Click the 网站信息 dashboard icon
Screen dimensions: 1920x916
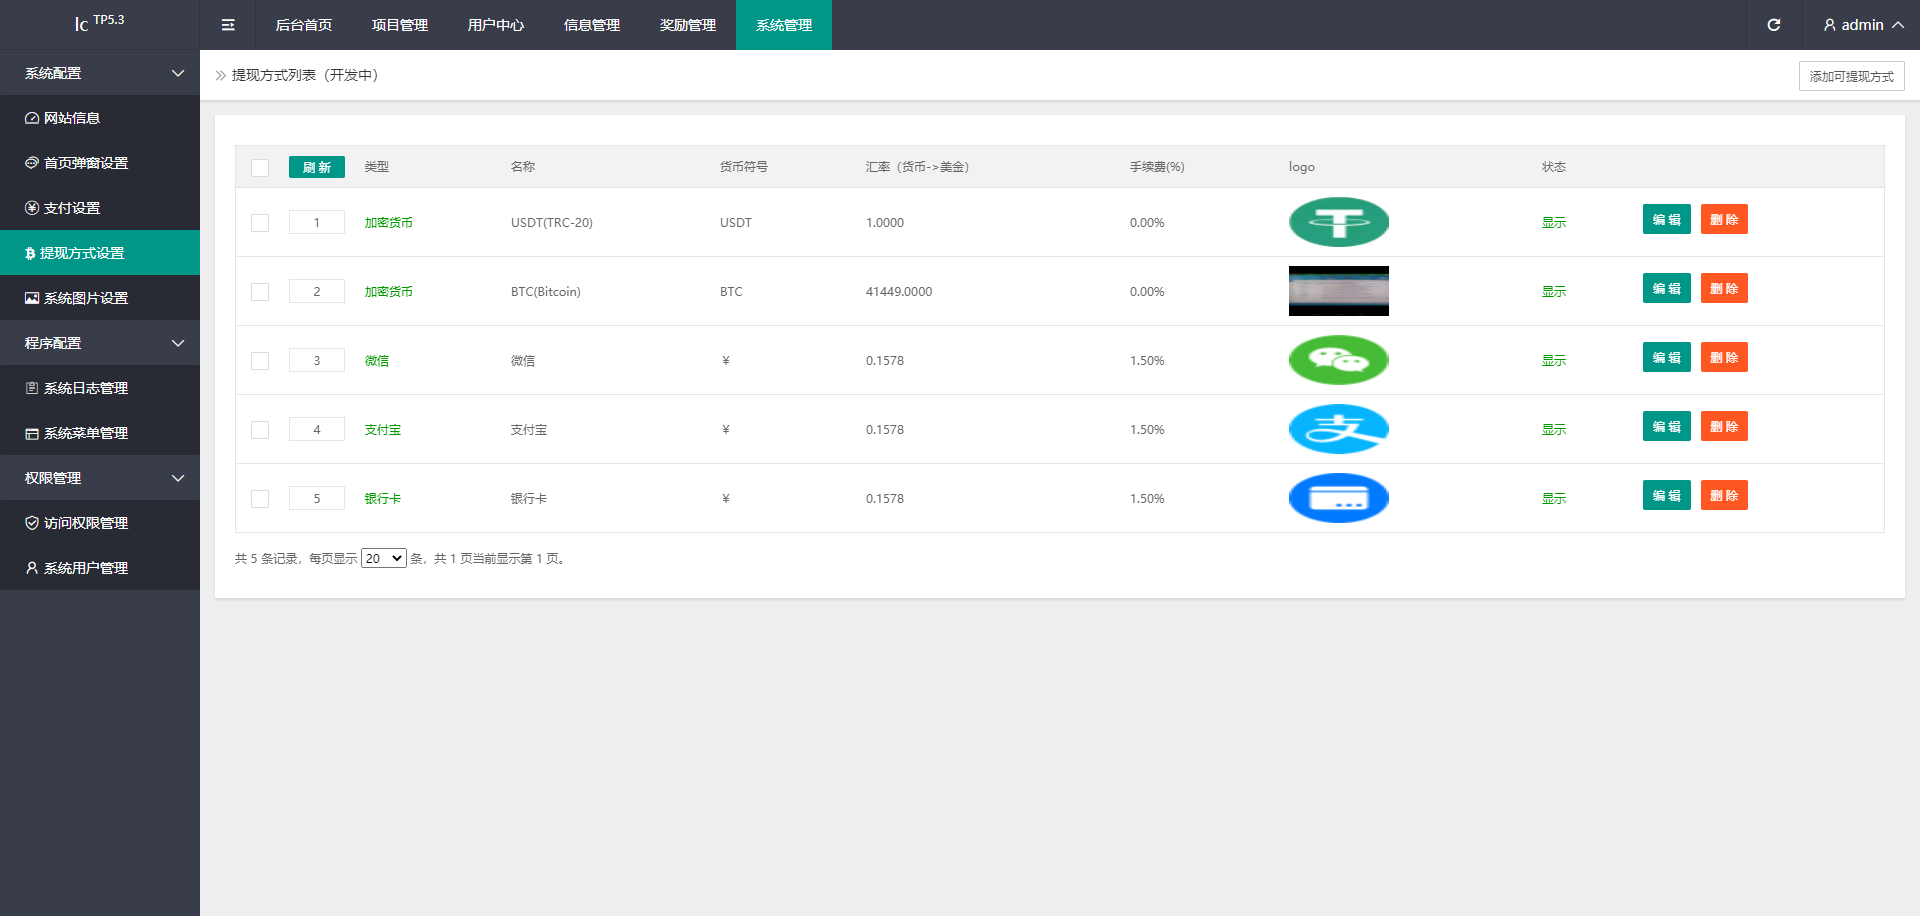(32, 118)
